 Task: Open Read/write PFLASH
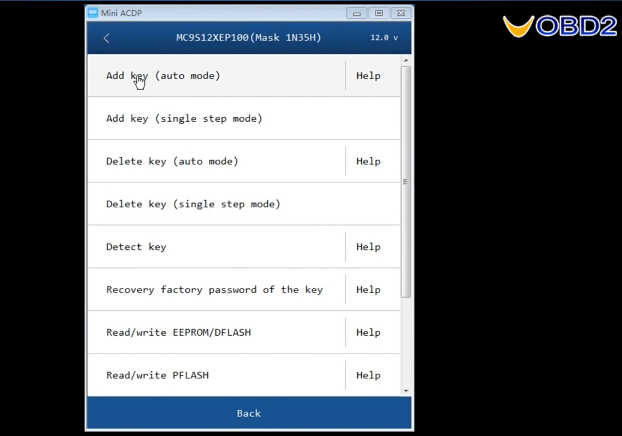pos(157,375)
